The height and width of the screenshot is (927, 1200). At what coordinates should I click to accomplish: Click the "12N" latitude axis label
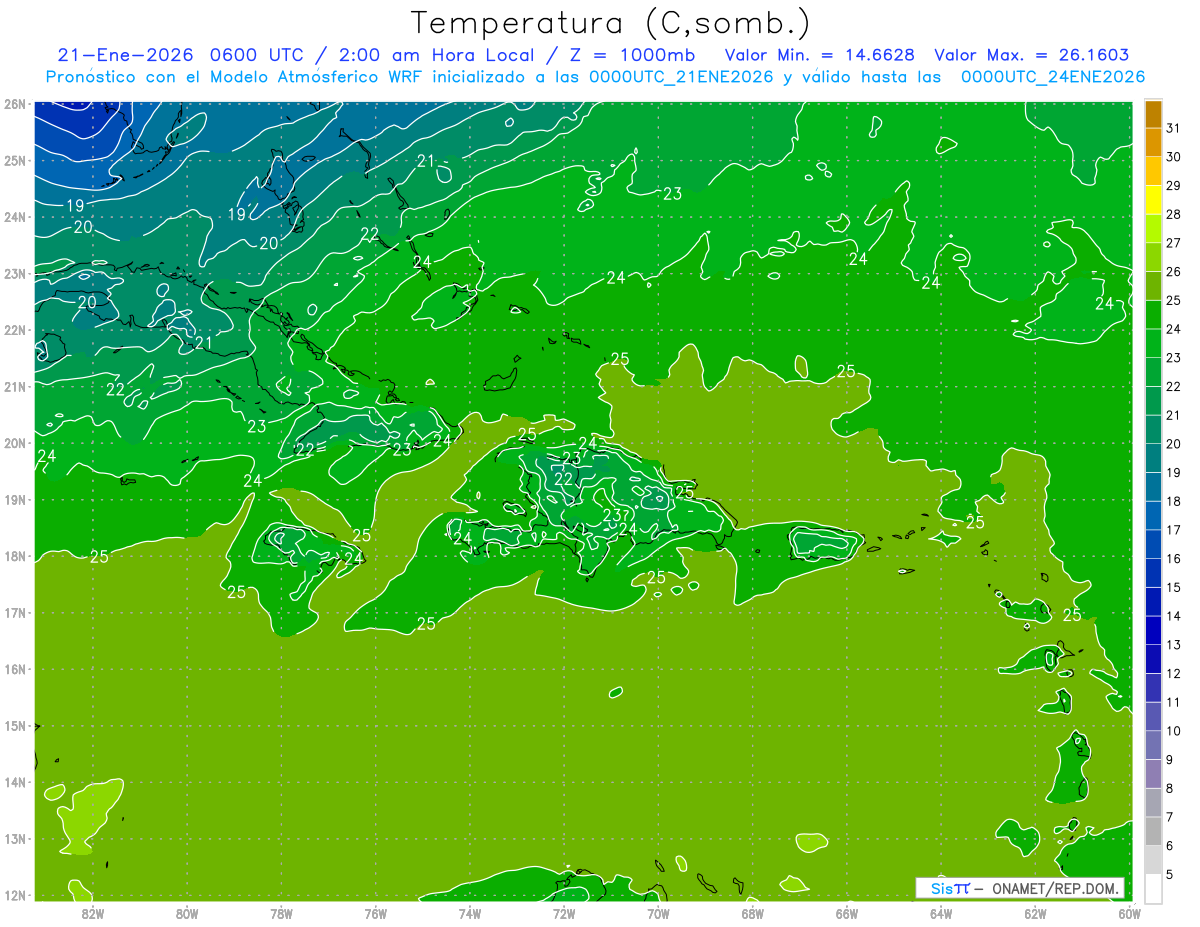tap(14, 895)
